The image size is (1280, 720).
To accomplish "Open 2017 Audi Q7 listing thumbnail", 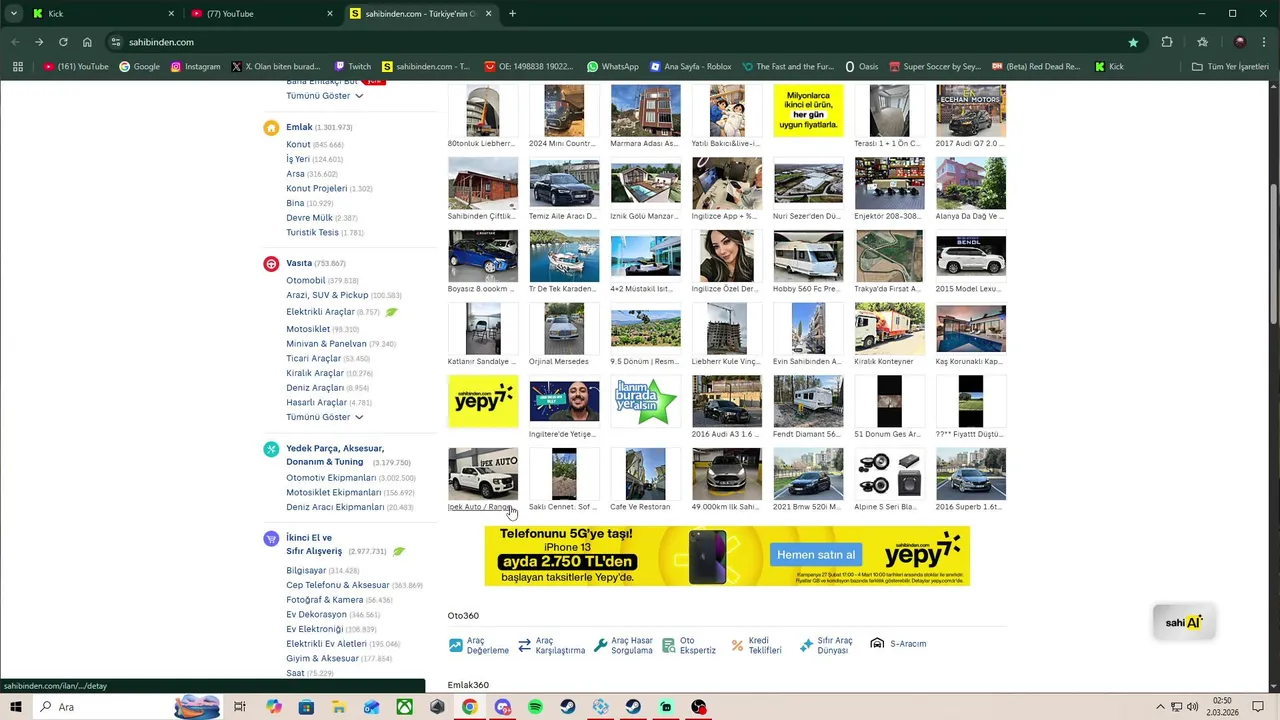I will [x=971, y=111].
